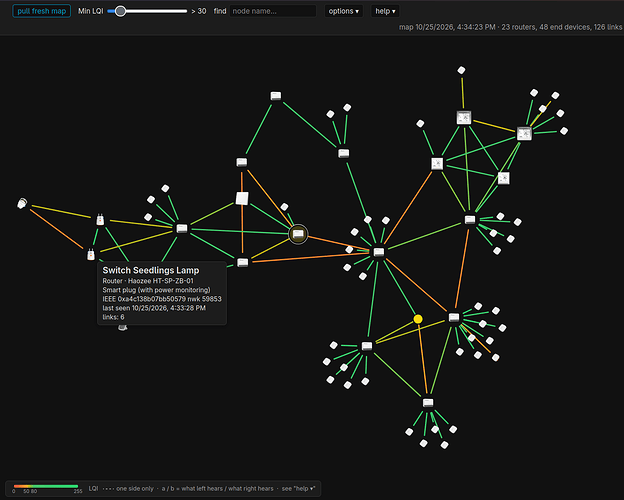Click the pull fresh map button
624x500 pixels.
41,11
